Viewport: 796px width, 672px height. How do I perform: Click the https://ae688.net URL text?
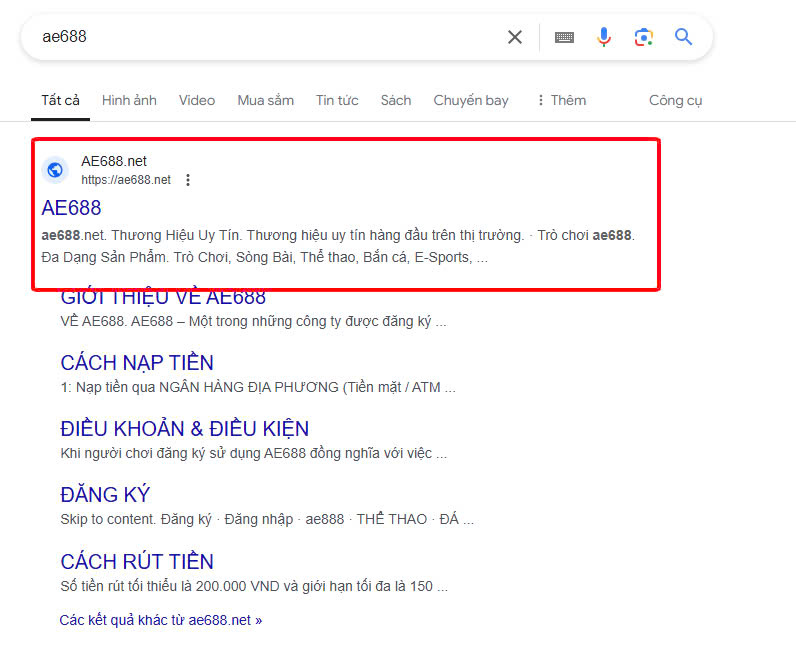pos(126,180)
